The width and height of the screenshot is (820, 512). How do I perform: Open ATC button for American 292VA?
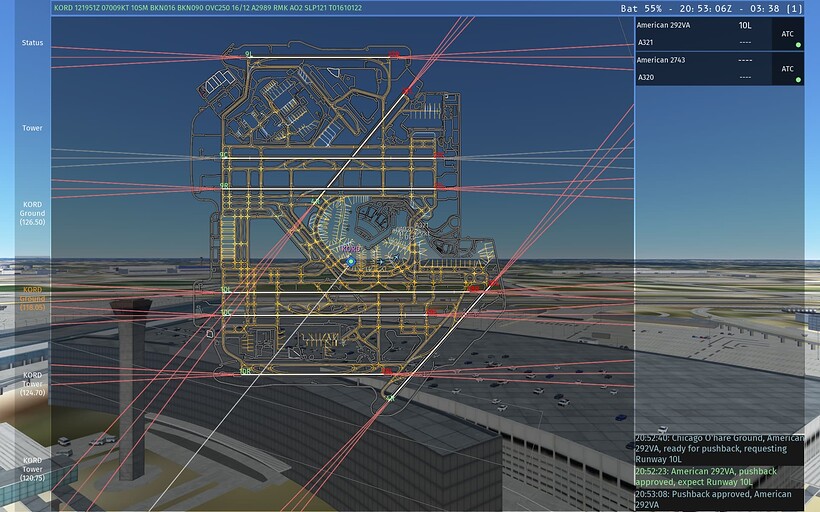coord(788,34)
